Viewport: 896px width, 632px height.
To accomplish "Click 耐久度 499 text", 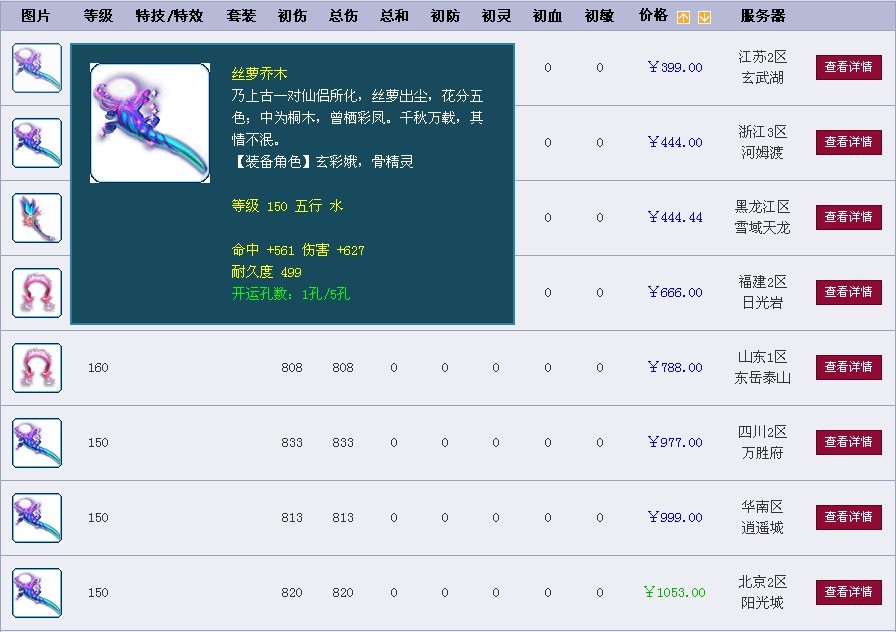I will point(266,272).
